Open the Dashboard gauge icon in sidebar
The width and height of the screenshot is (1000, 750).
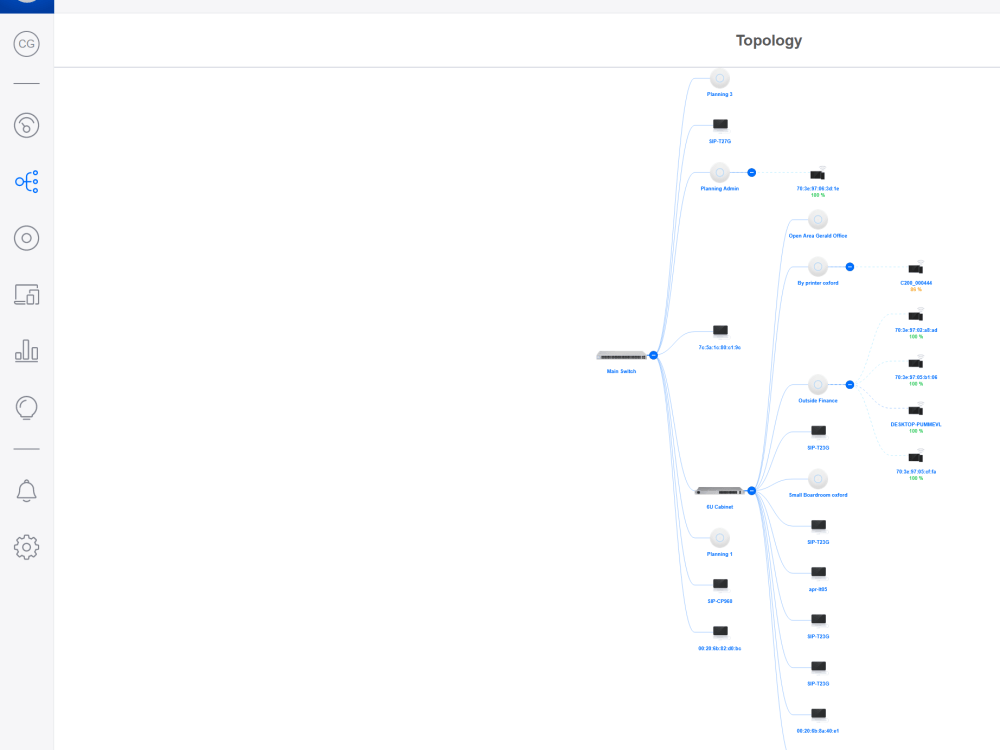click(26, 125)
